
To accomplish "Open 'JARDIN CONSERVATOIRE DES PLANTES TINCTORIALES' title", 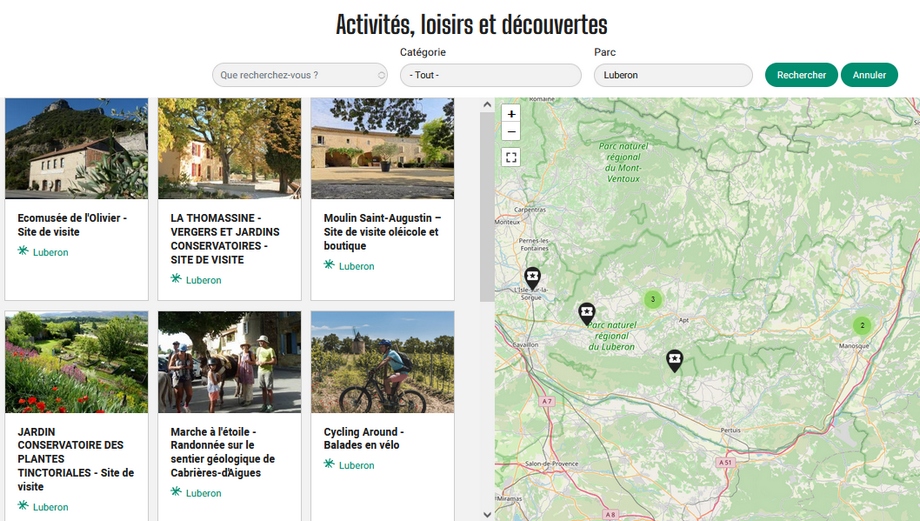I will (76, 459).
